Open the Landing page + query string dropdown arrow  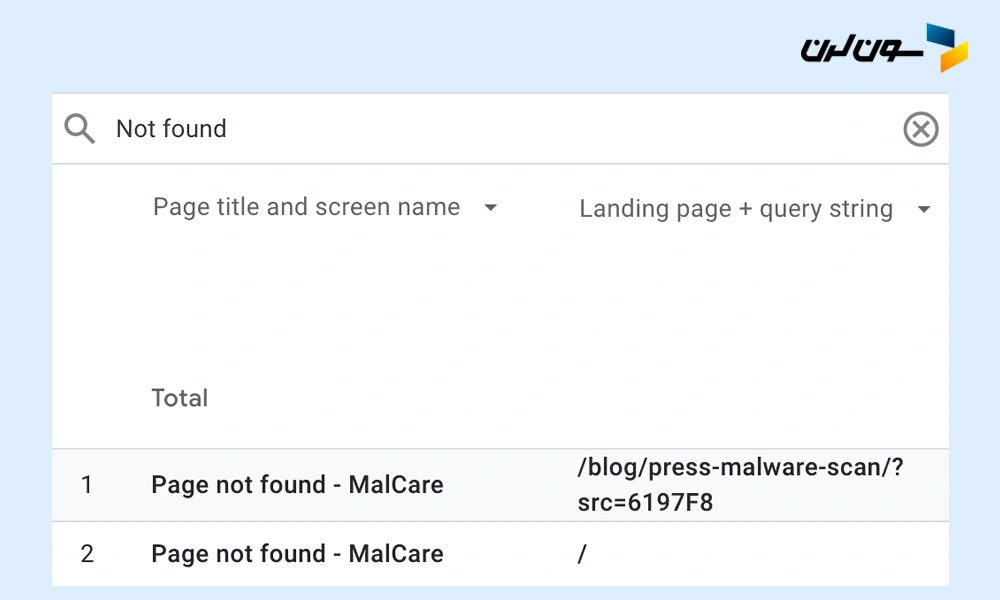pyautogui.click(x=923, y=210)
